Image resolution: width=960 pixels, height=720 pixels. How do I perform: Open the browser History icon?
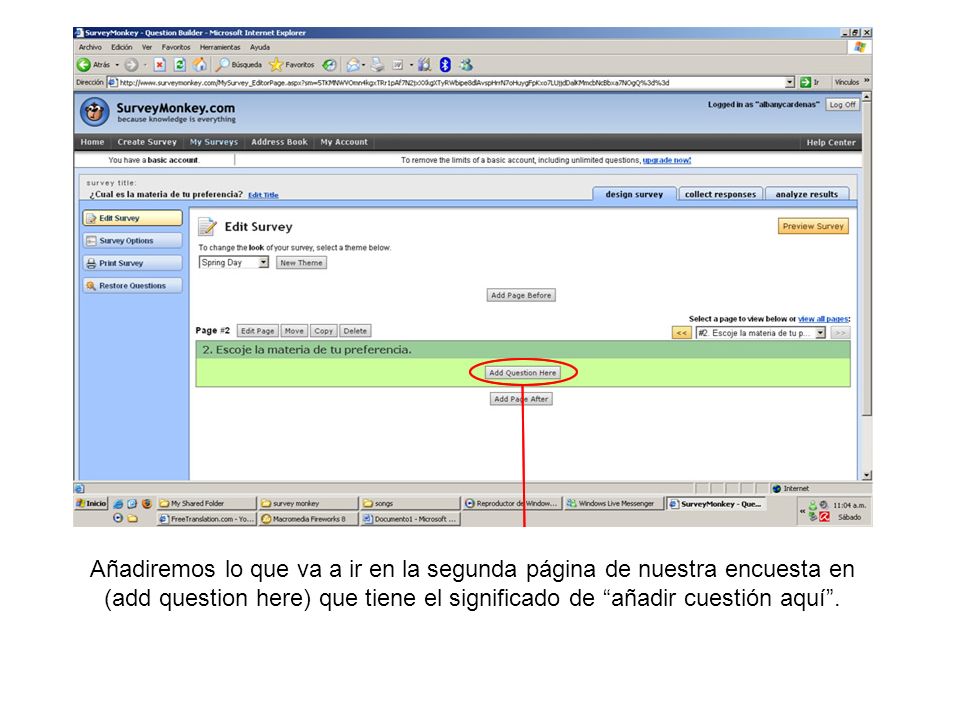click(x=329, y=64)
